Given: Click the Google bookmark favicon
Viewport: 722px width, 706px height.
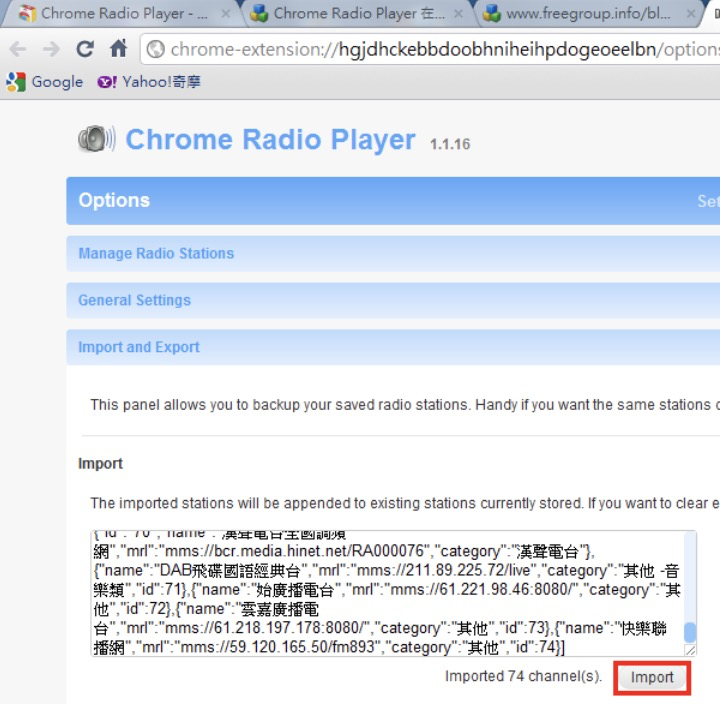Looking at the screenshot, I should 16,82.
